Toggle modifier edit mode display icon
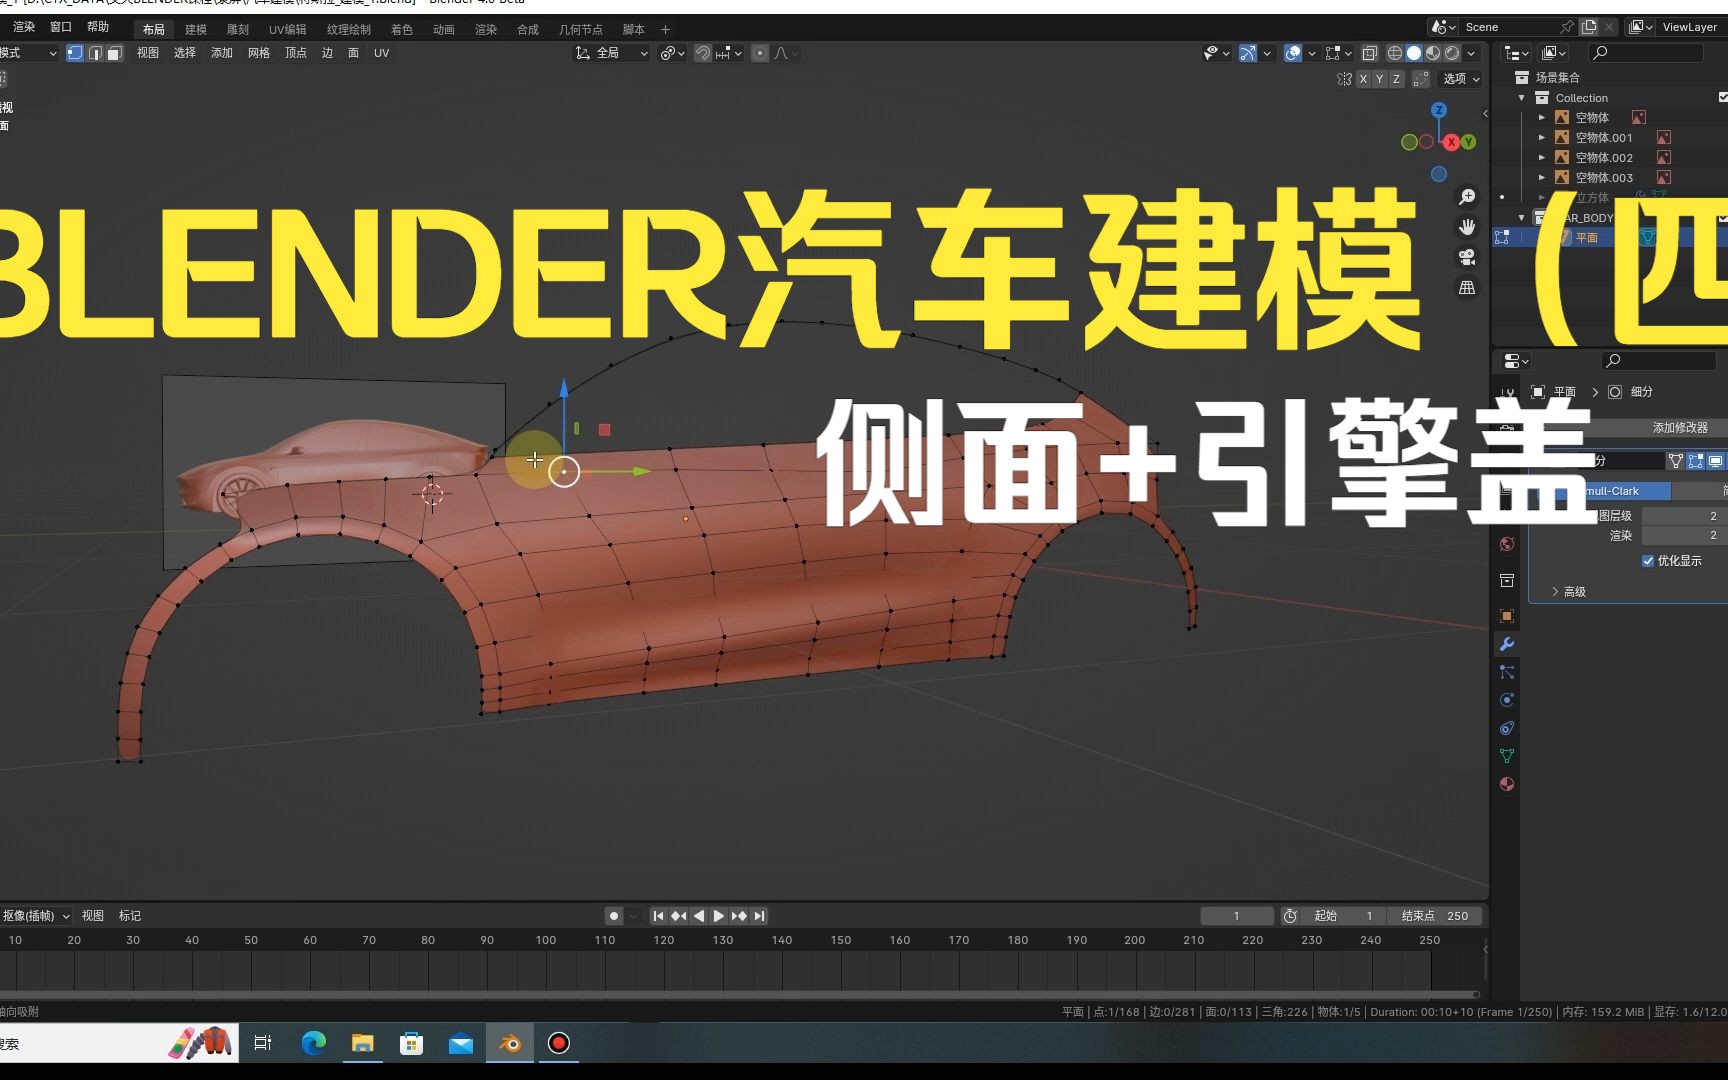Image resolution: width=1728 pixels, height=1080 pixels. [1696, 461]
